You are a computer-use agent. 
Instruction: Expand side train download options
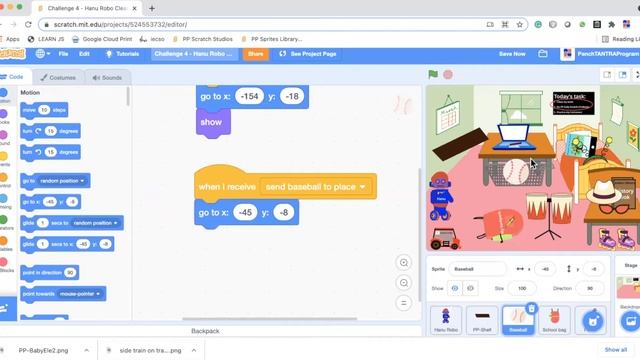194,350
